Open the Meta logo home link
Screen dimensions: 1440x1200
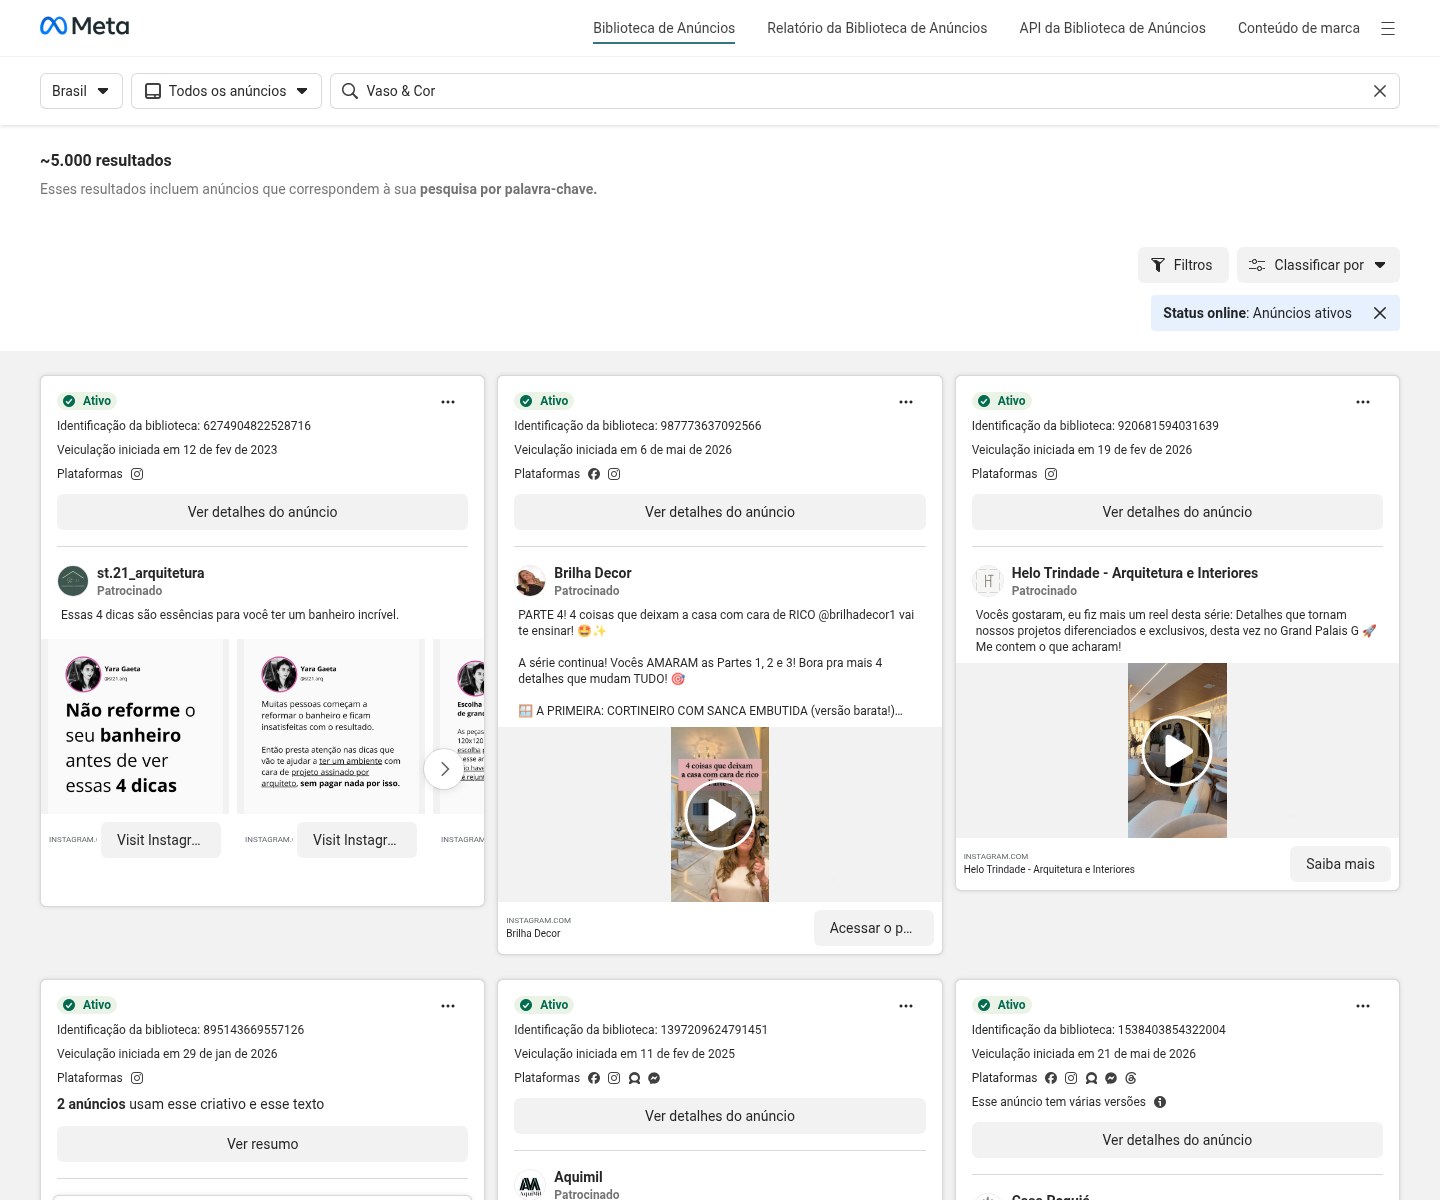click(x=84, y=26)
